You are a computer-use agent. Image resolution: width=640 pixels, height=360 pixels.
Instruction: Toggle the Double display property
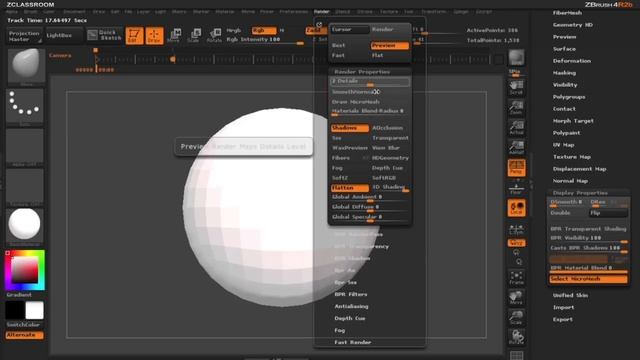pos(568,213)
